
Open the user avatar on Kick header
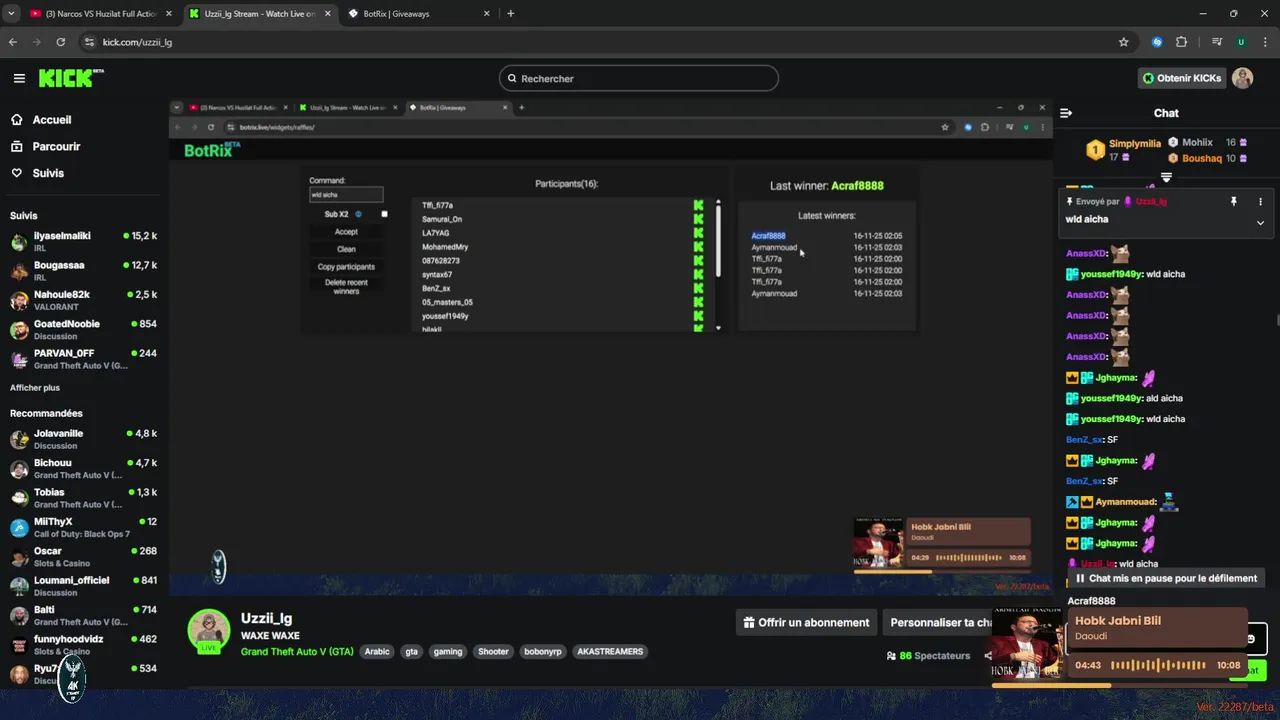point(1242,78)
